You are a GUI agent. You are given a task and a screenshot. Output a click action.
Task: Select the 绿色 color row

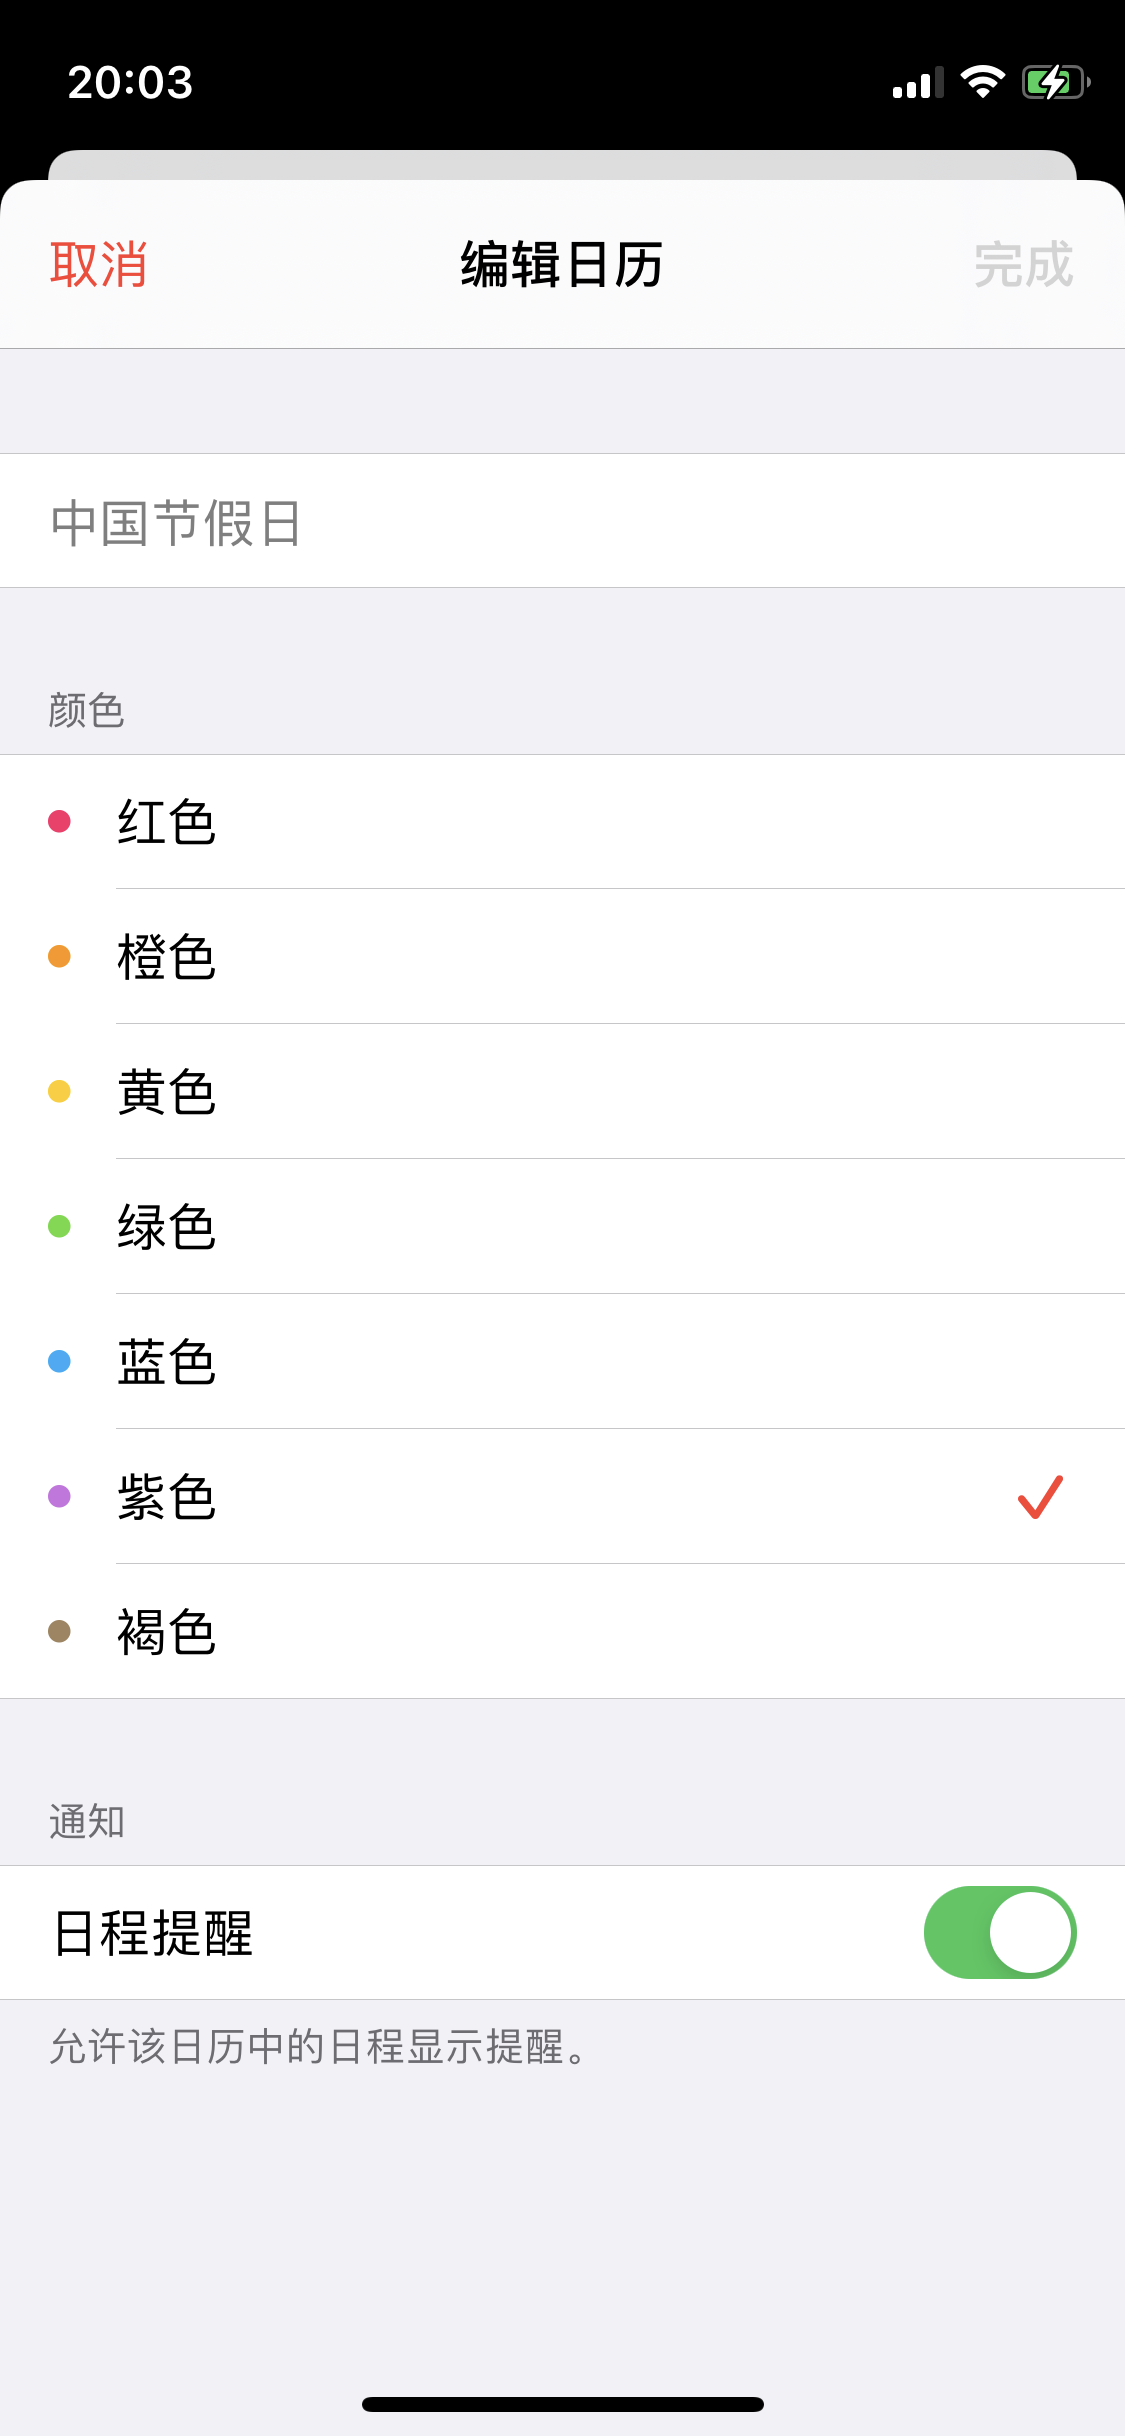pyautogui.click(x=167, y=1227)
